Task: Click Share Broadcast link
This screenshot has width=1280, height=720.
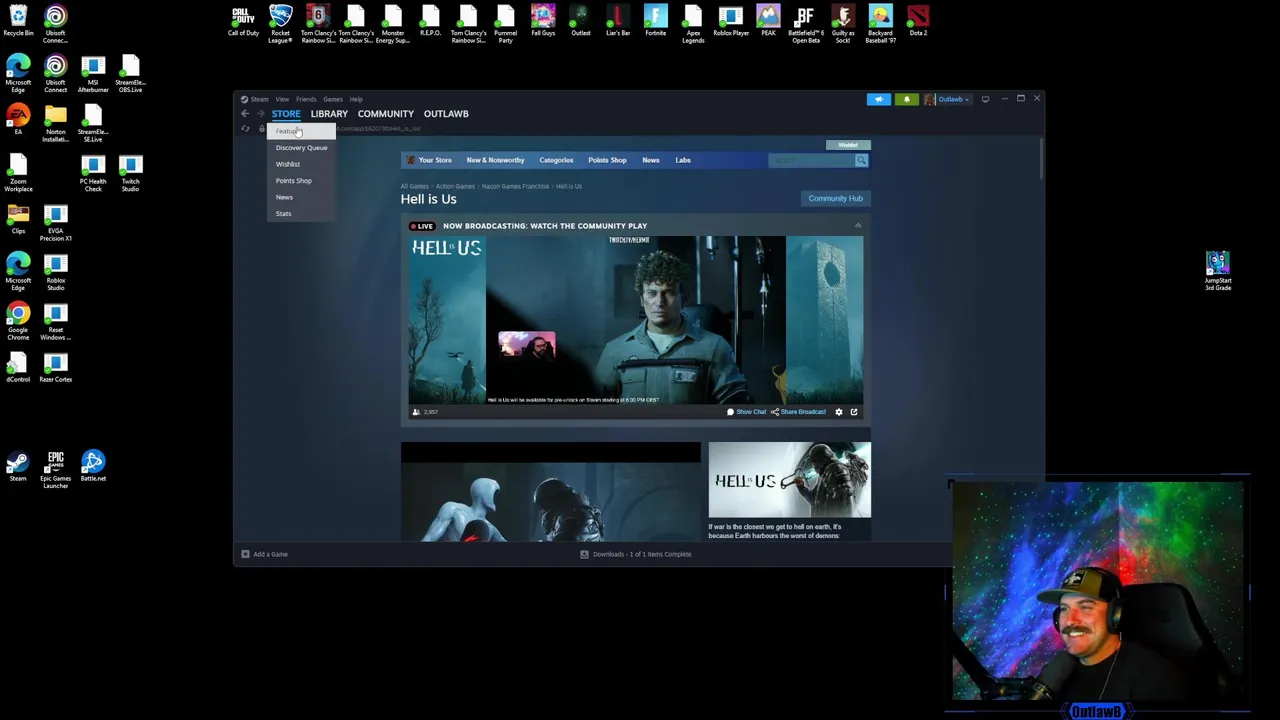Action: (798, 412)
